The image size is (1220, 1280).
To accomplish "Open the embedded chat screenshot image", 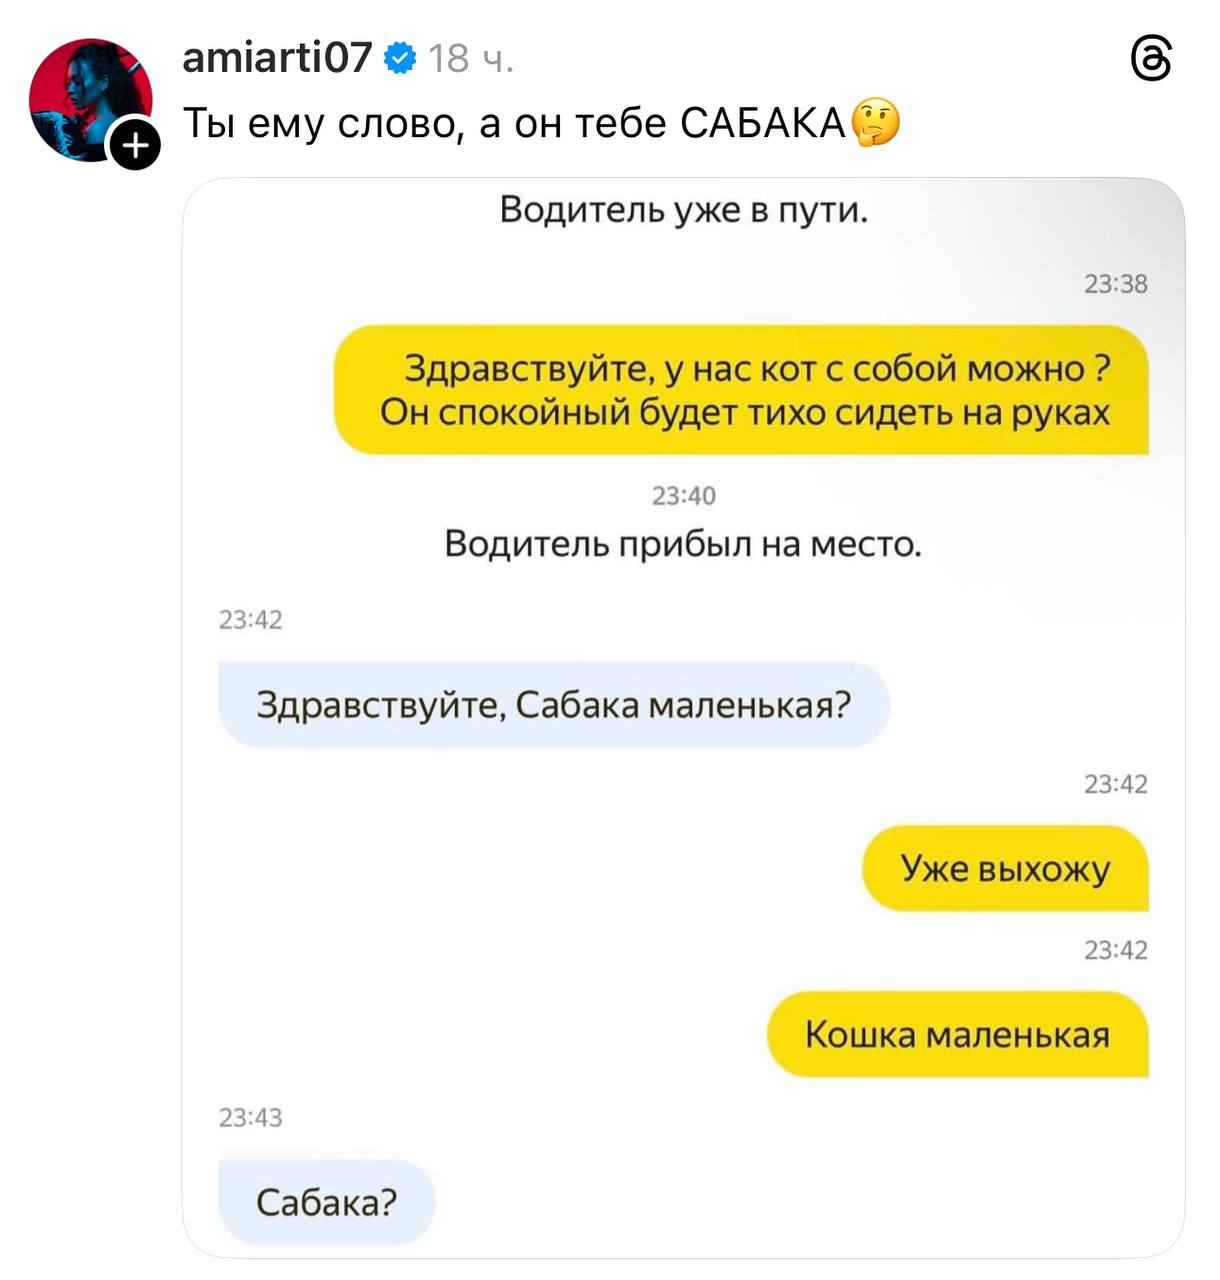I will coord(684,717).
